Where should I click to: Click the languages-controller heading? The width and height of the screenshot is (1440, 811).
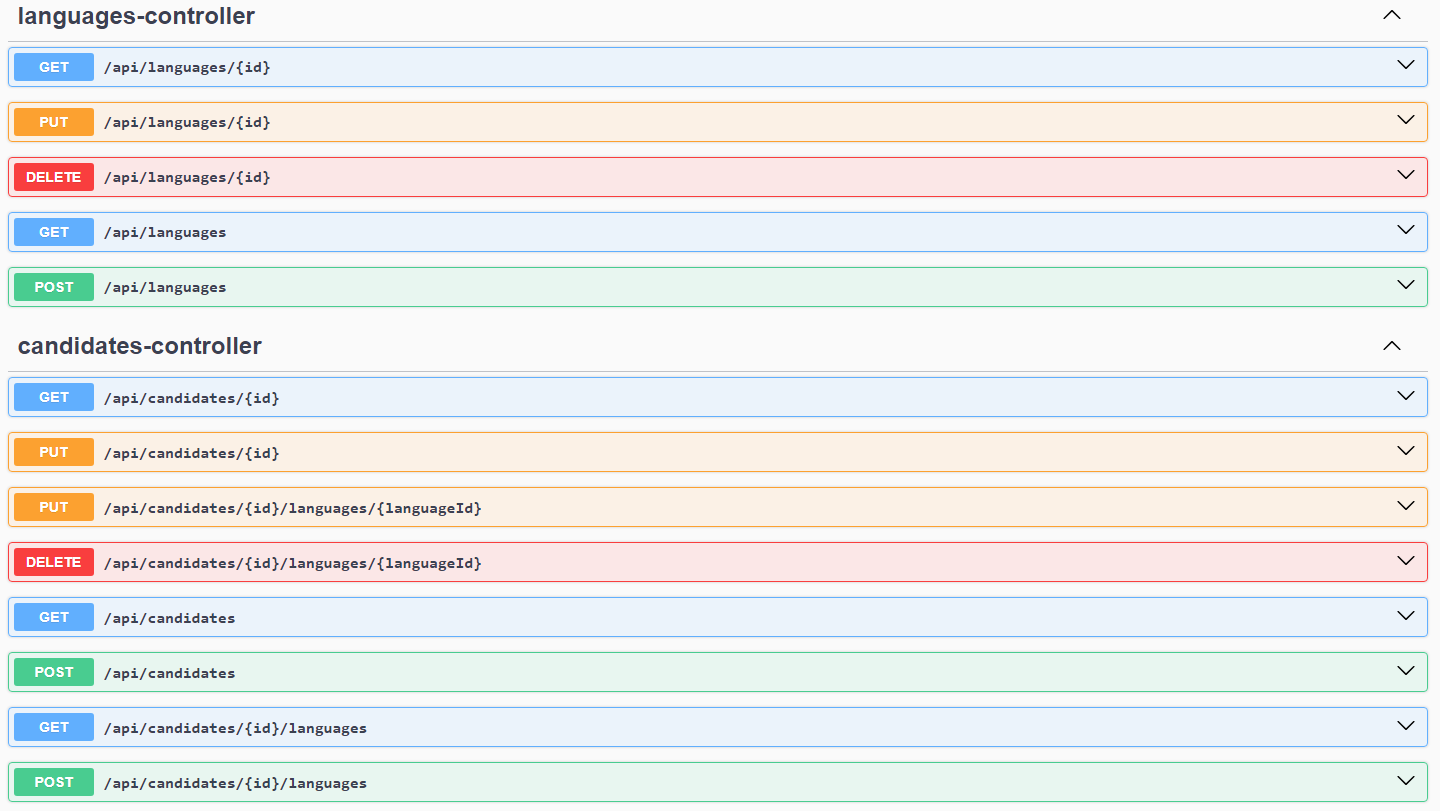(x=135, y=16)
